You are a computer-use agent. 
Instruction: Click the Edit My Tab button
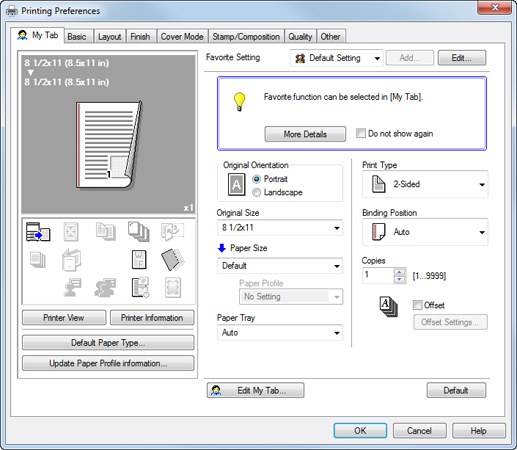click(x=255, y=390)
